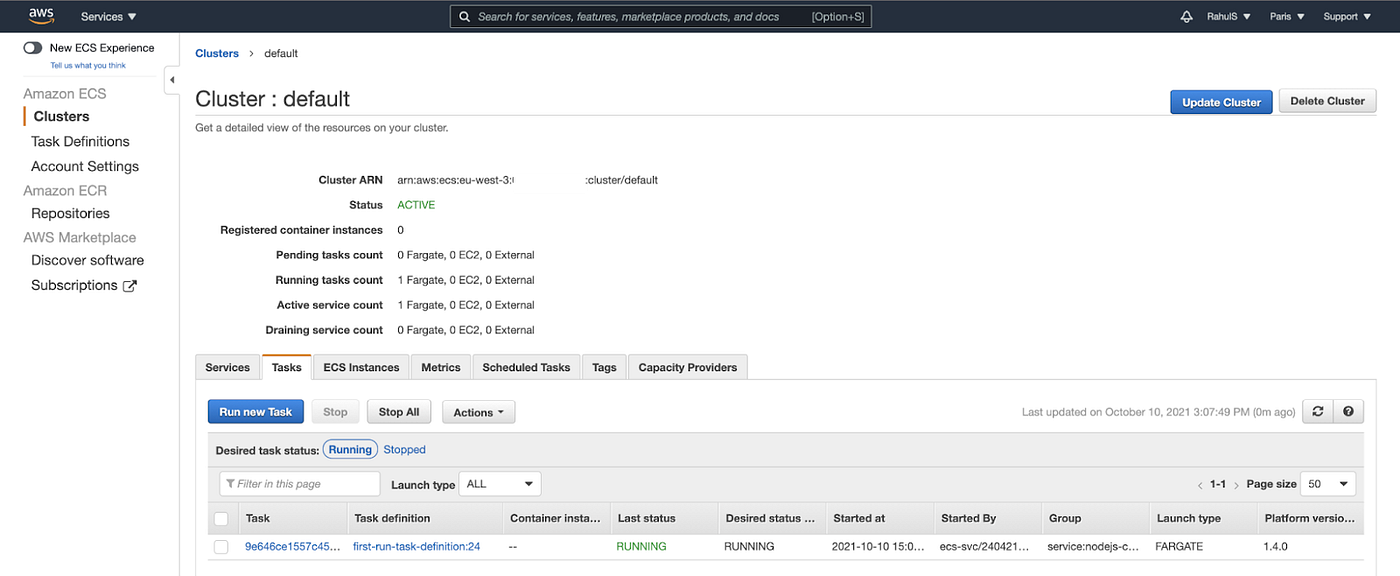Open the Scheduled Tasks tab
Viewport: 1400px width, 576px height.
click(x=526, y=368)
